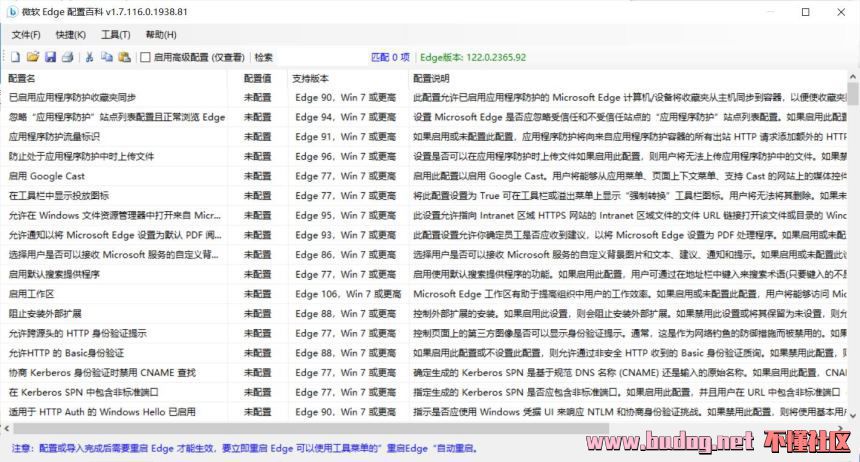Click Edge版本: 122.0.2365.92 label
860x462 pixels.
tap(473, 57)
